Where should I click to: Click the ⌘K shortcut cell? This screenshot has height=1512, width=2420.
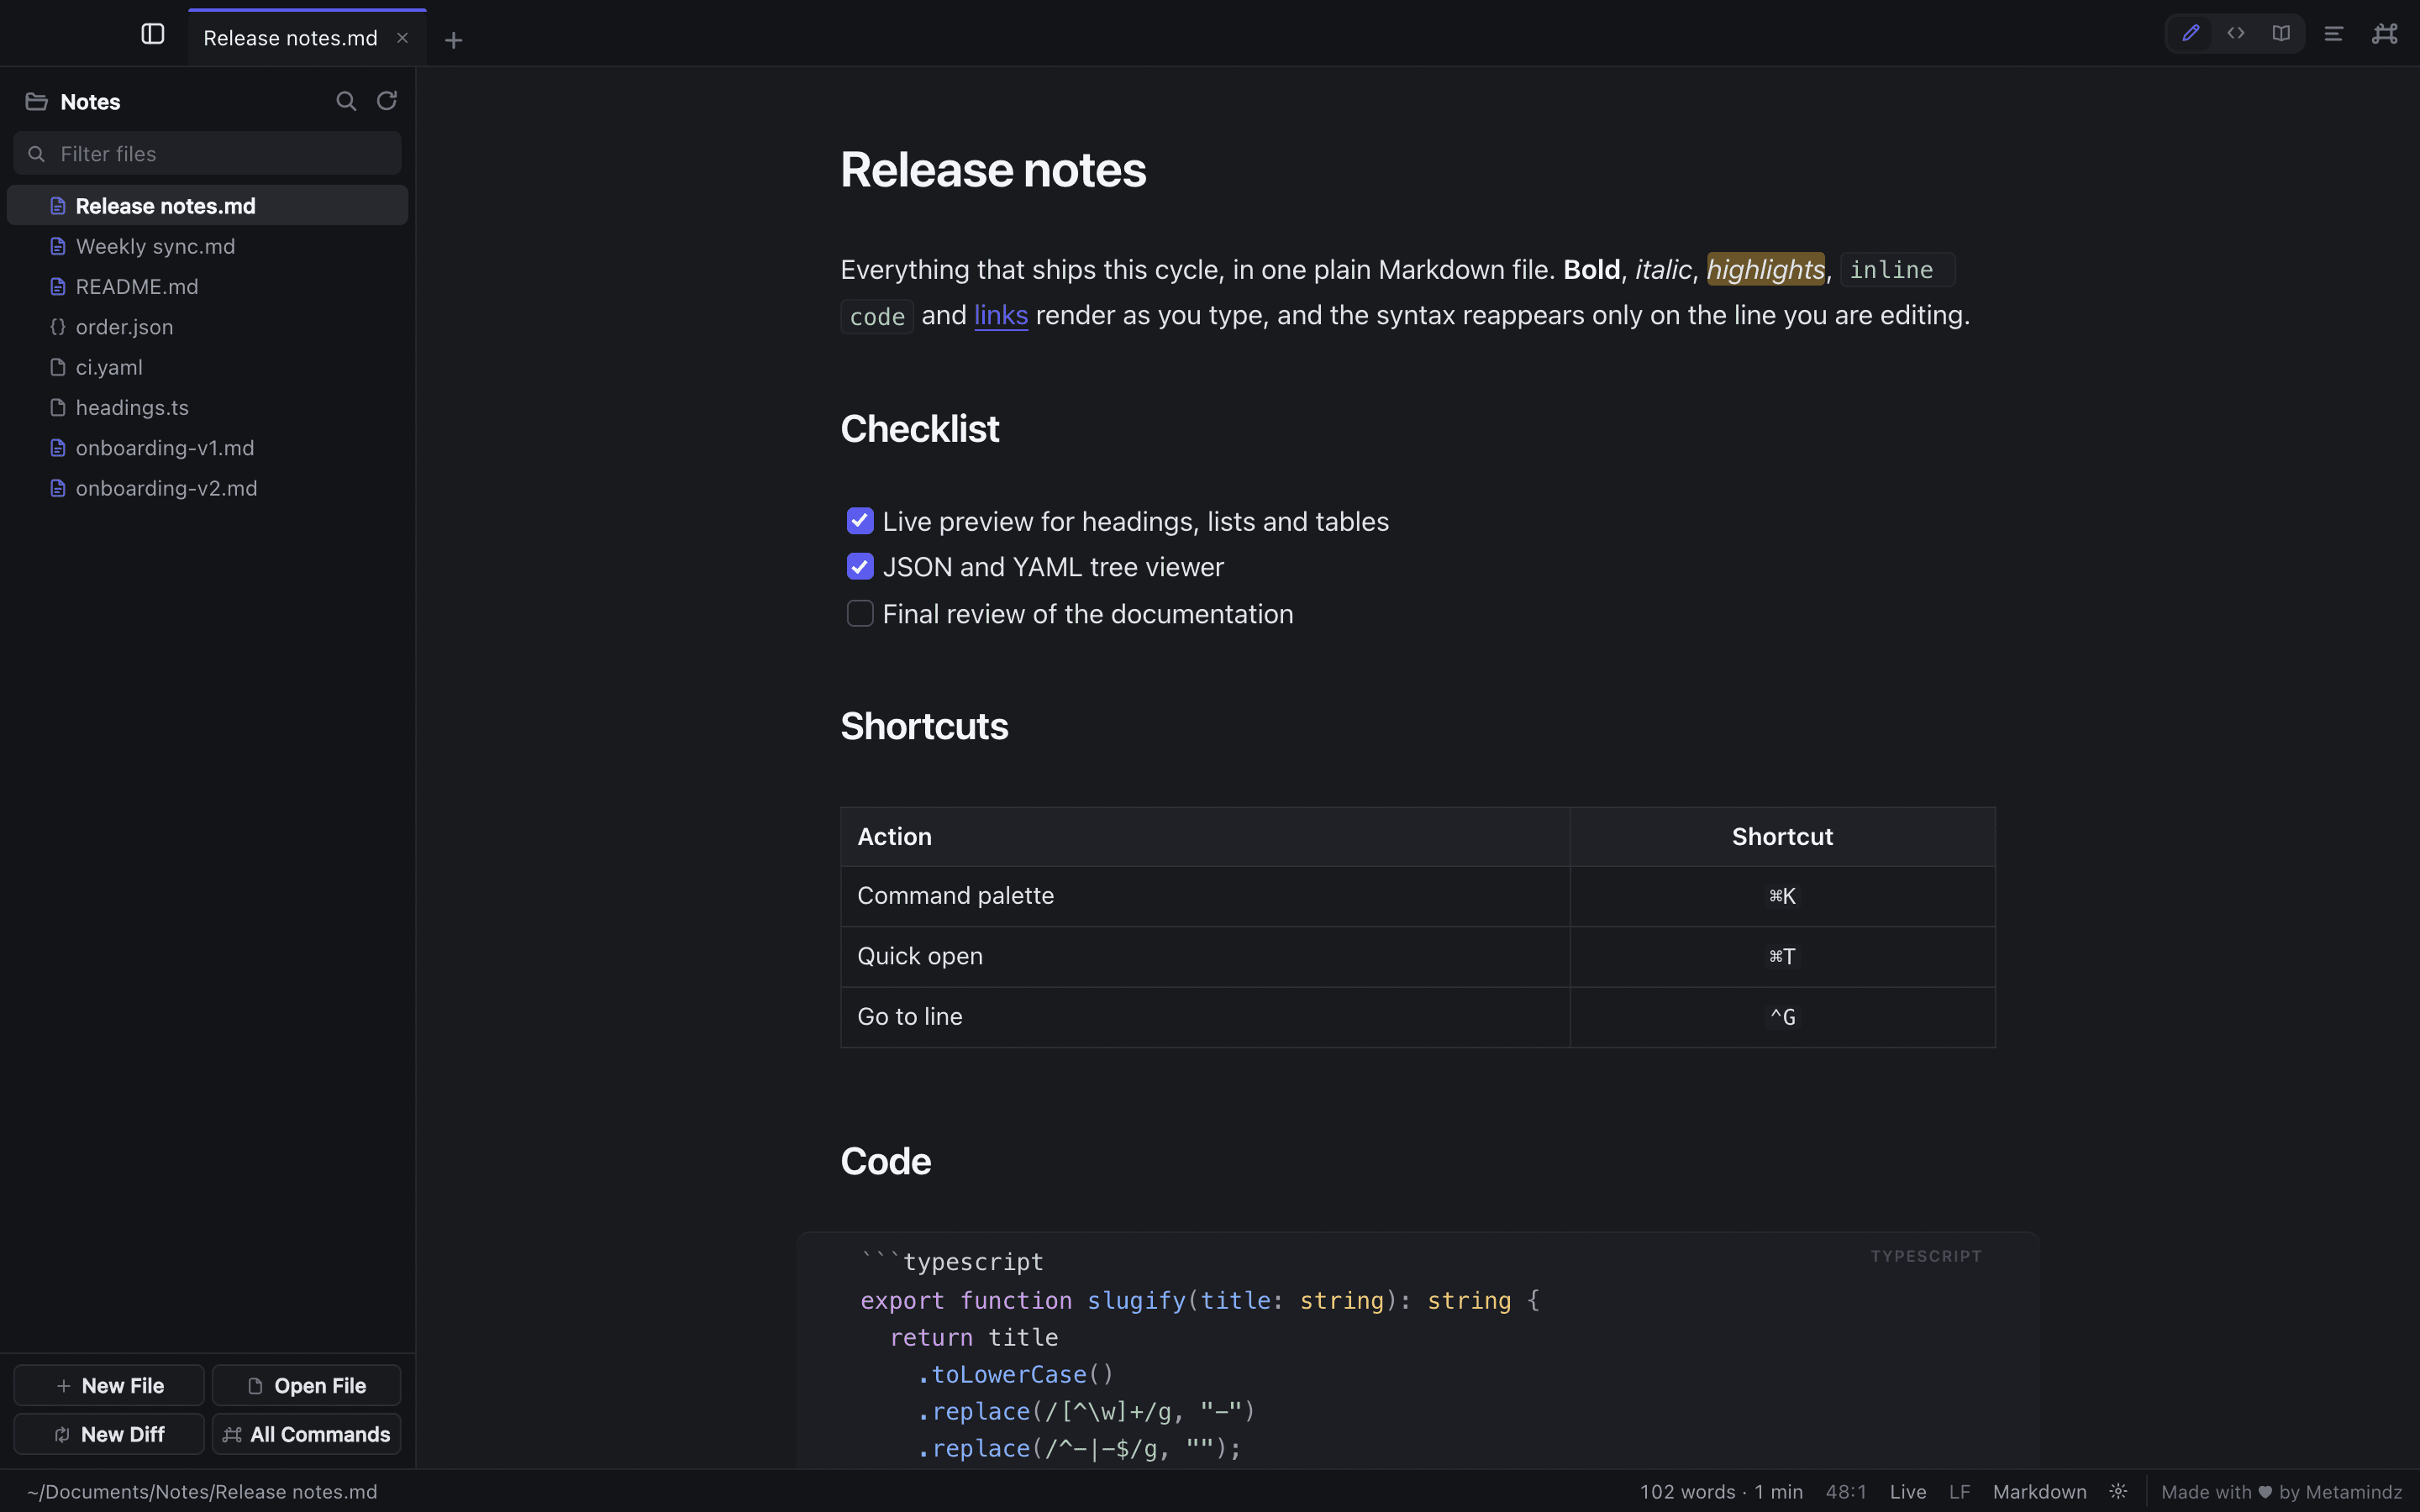click(x=1782, y=896)
